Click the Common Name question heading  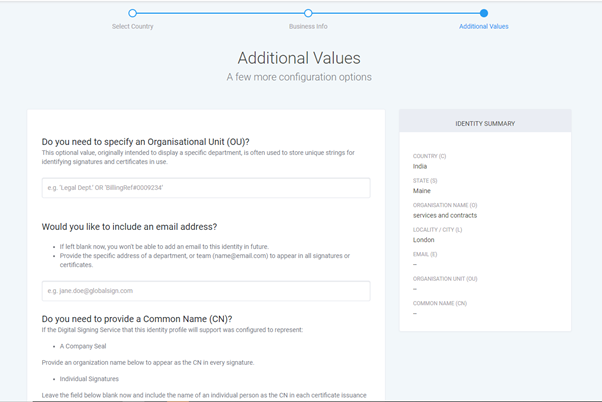(137, 319)
